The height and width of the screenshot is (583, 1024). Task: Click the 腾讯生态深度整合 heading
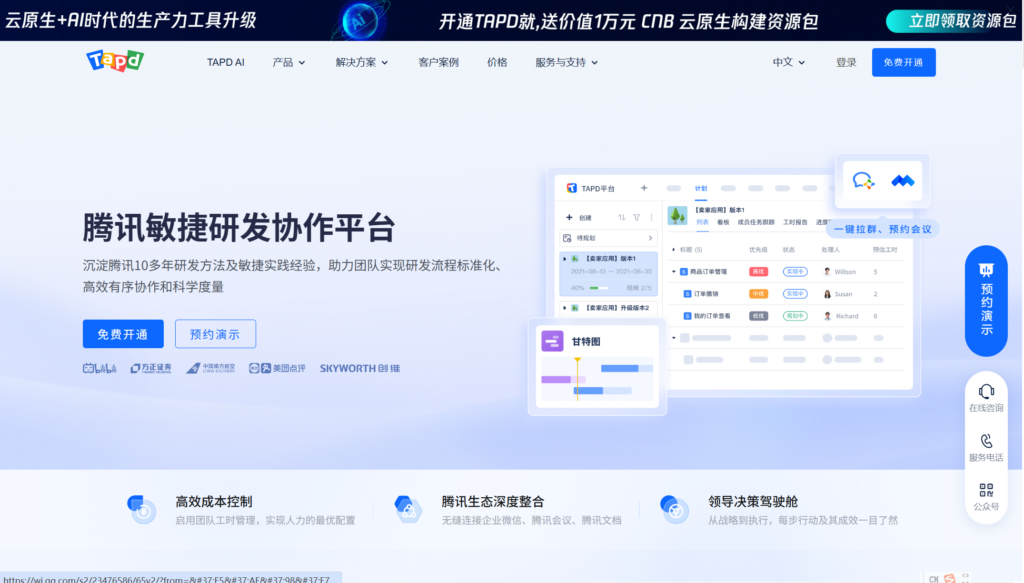click(x=492, y=501)
